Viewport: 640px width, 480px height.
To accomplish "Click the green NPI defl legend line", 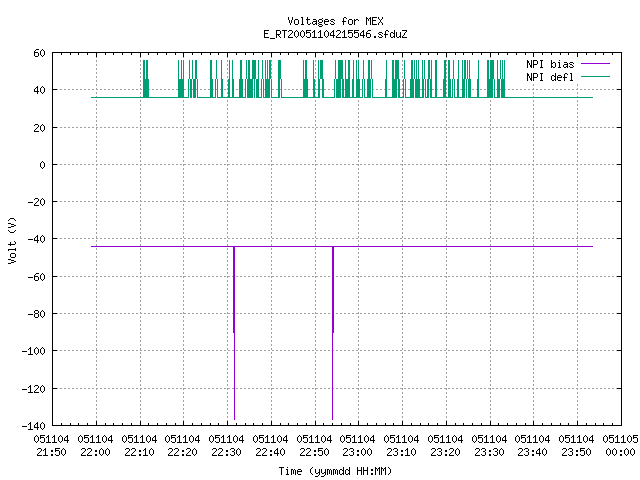I will (x=595, y=77).
